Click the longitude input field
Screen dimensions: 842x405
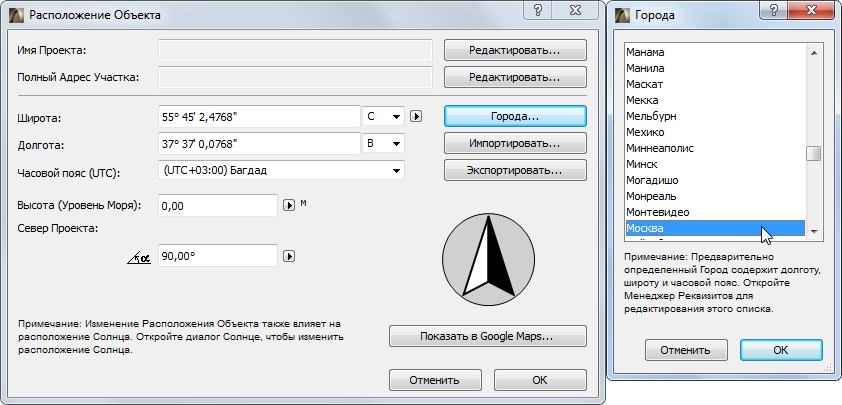tap(259, 143)
